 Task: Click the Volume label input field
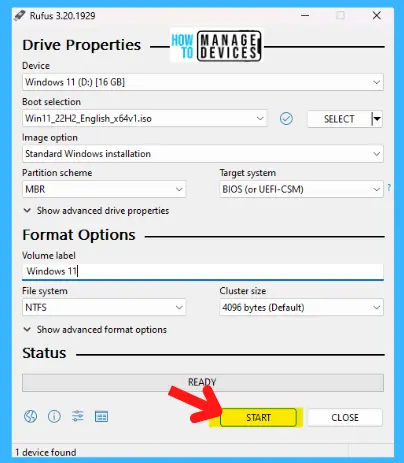[203, 271]
